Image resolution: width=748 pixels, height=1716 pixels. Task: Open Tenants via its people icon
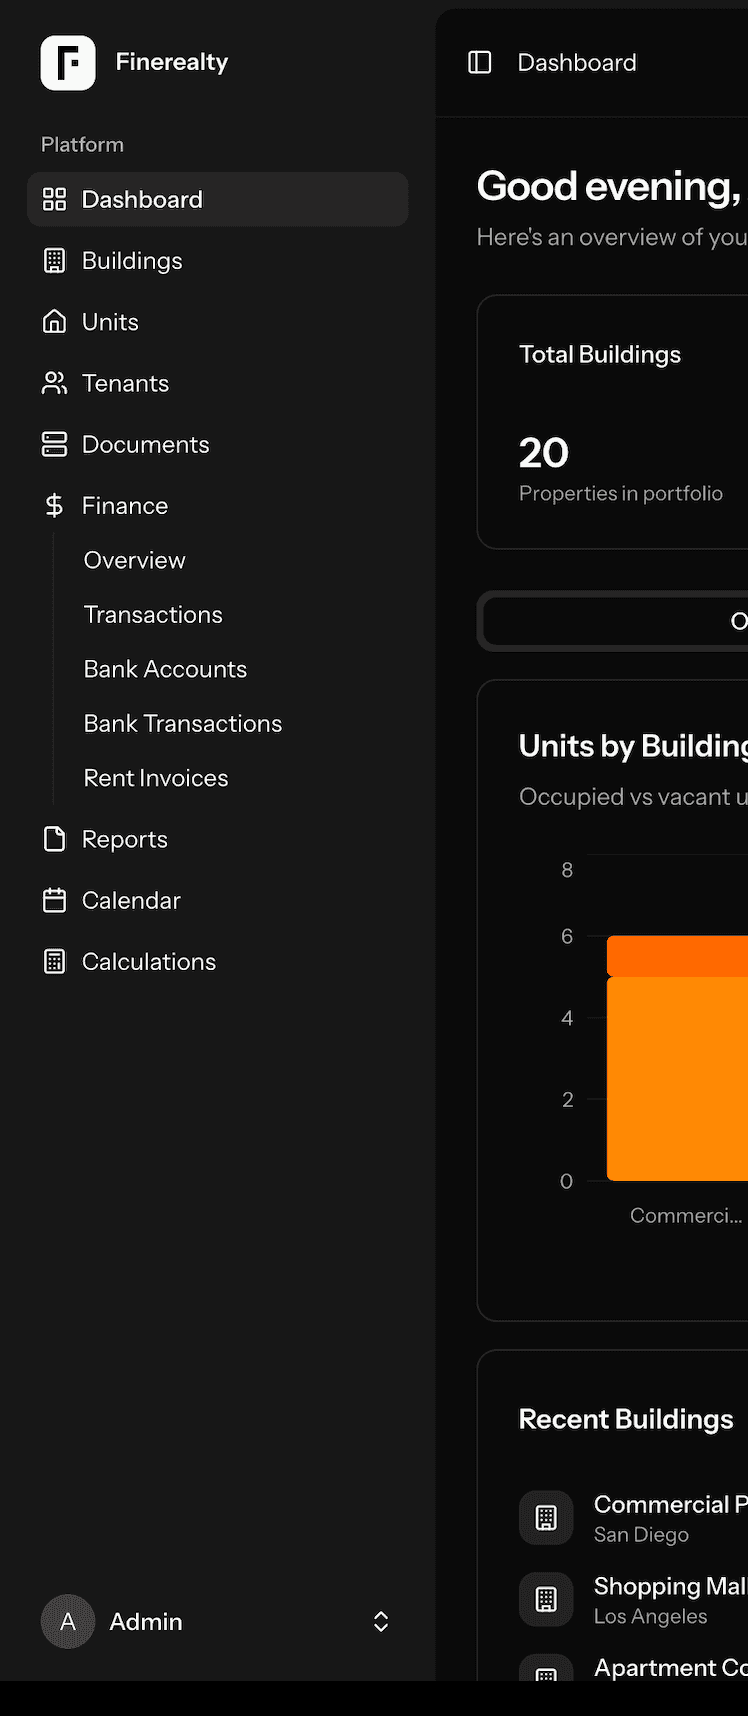54,382
